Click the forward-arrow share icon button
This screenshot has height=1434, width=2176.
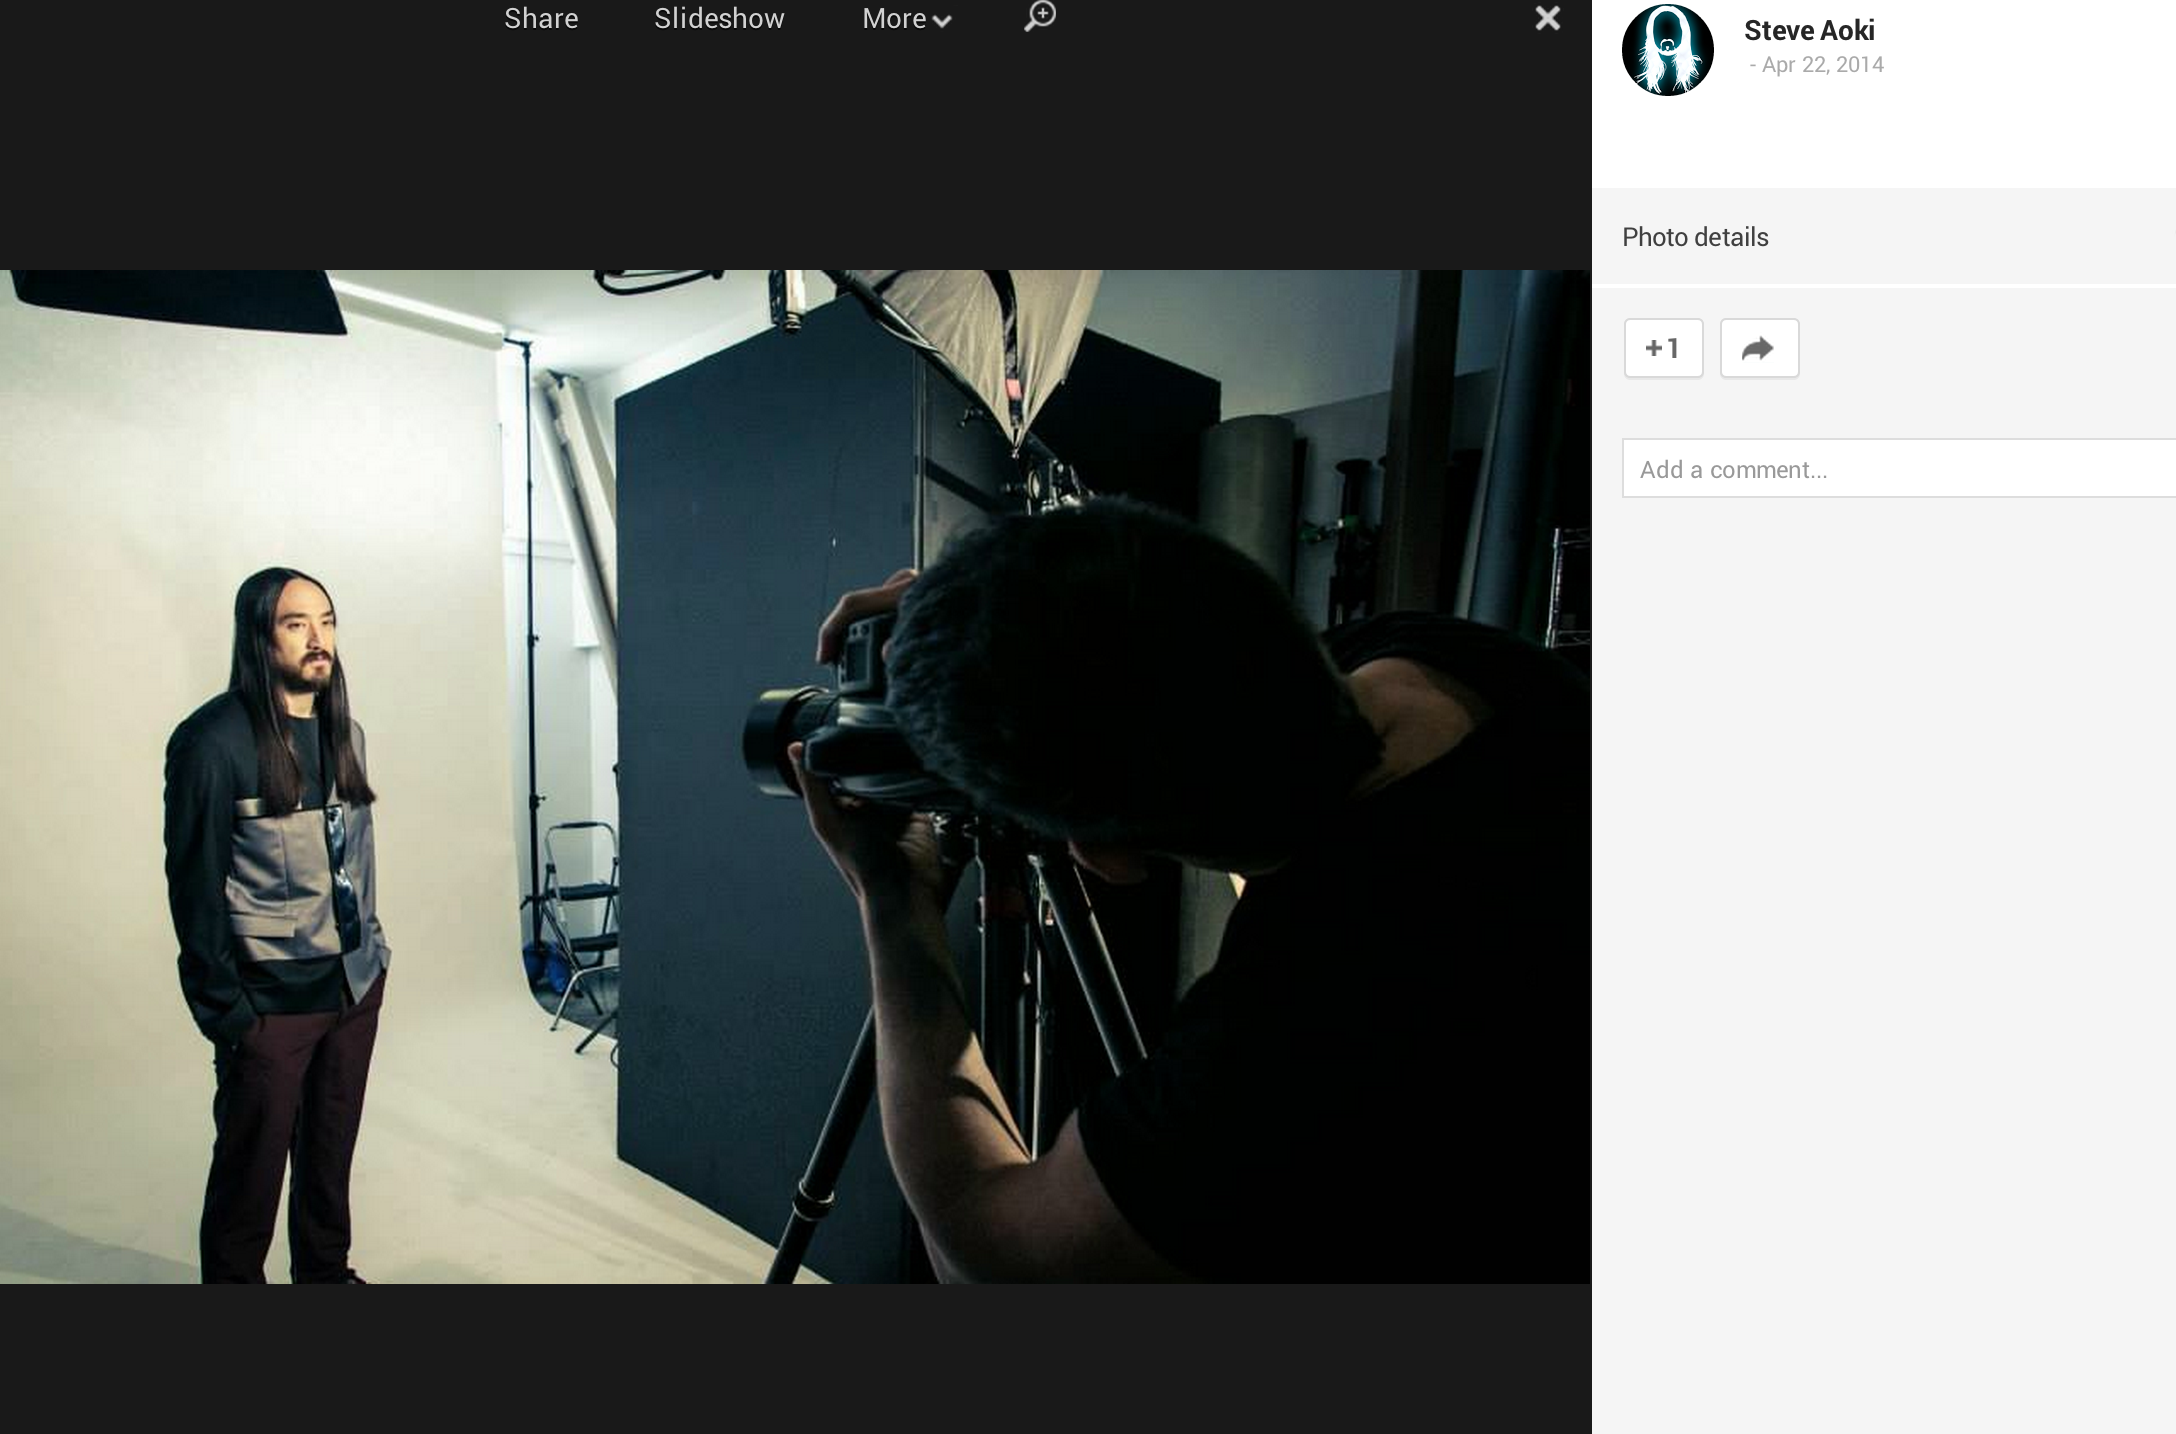1759,348
